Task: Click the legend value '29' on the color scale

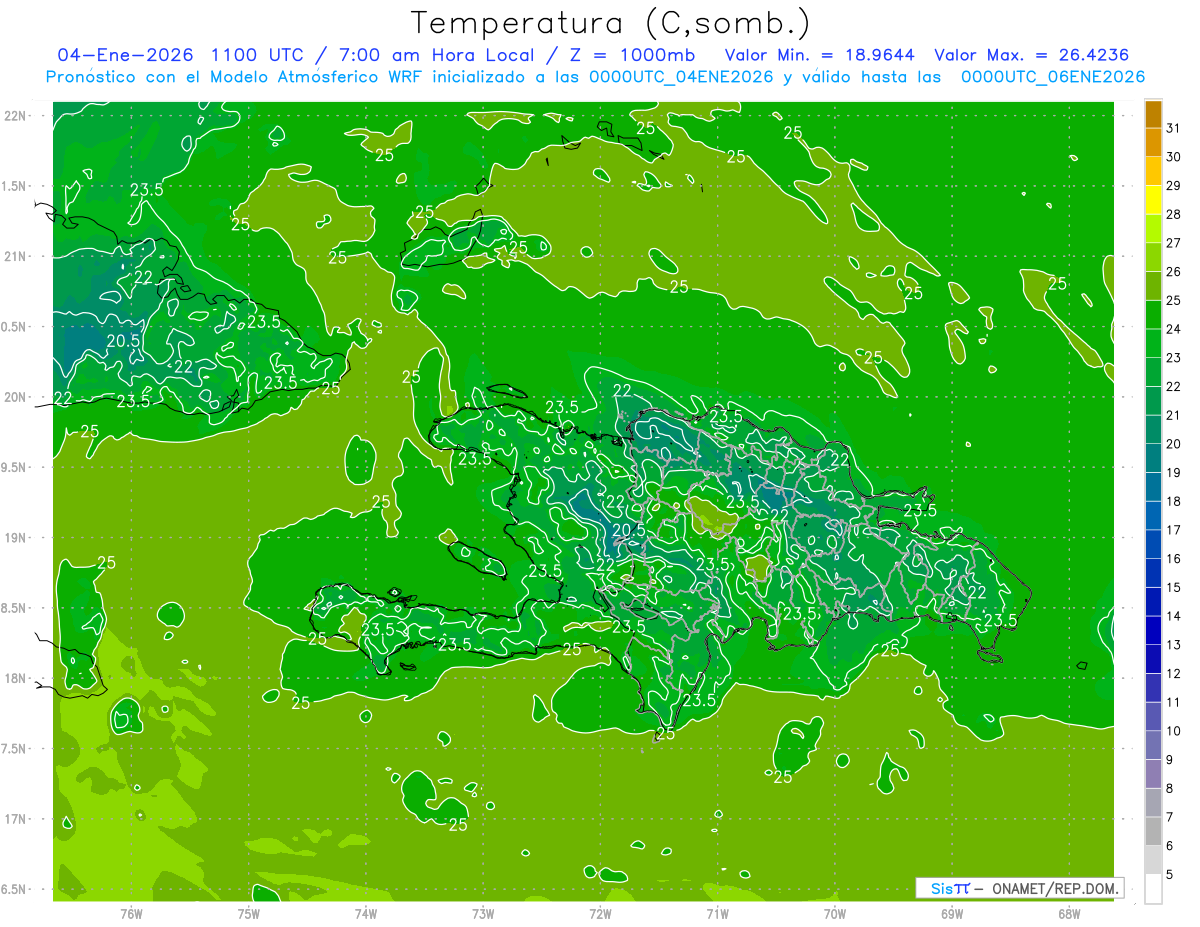Action: point(1173,186)
